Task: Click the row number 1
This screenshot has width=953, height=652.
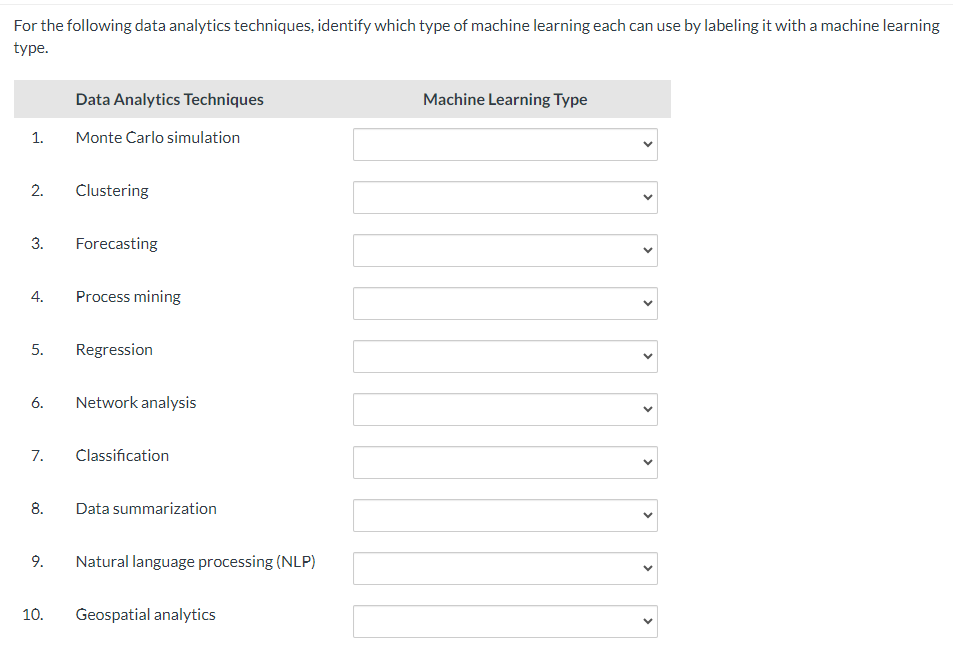Action: (37, 137)
